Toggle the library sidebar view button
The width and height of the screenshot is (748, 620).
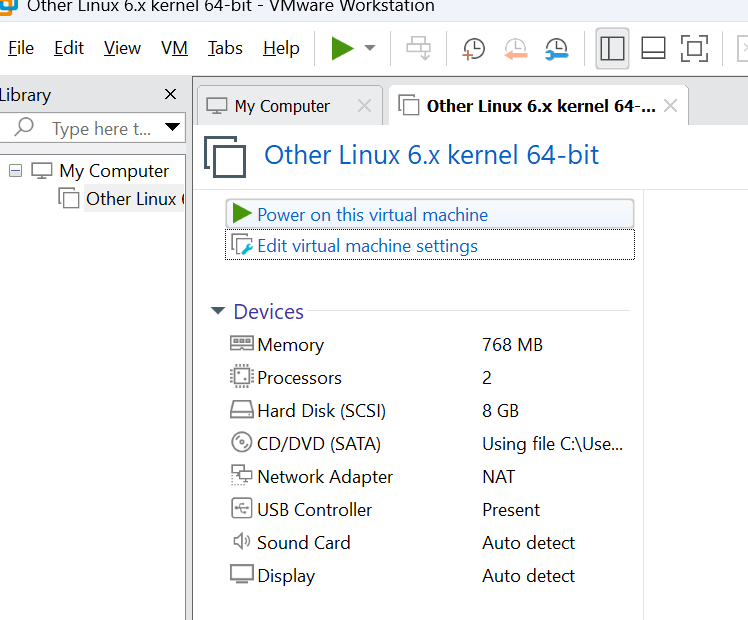pos(612,48)
